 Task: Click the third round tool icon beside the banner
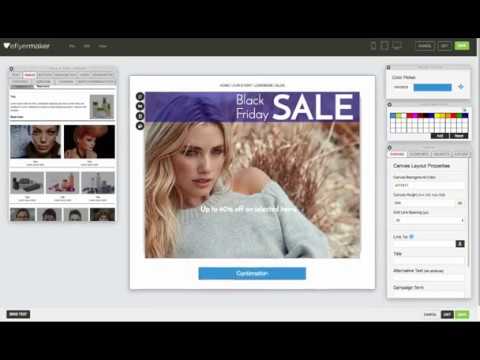click(140, 116)
